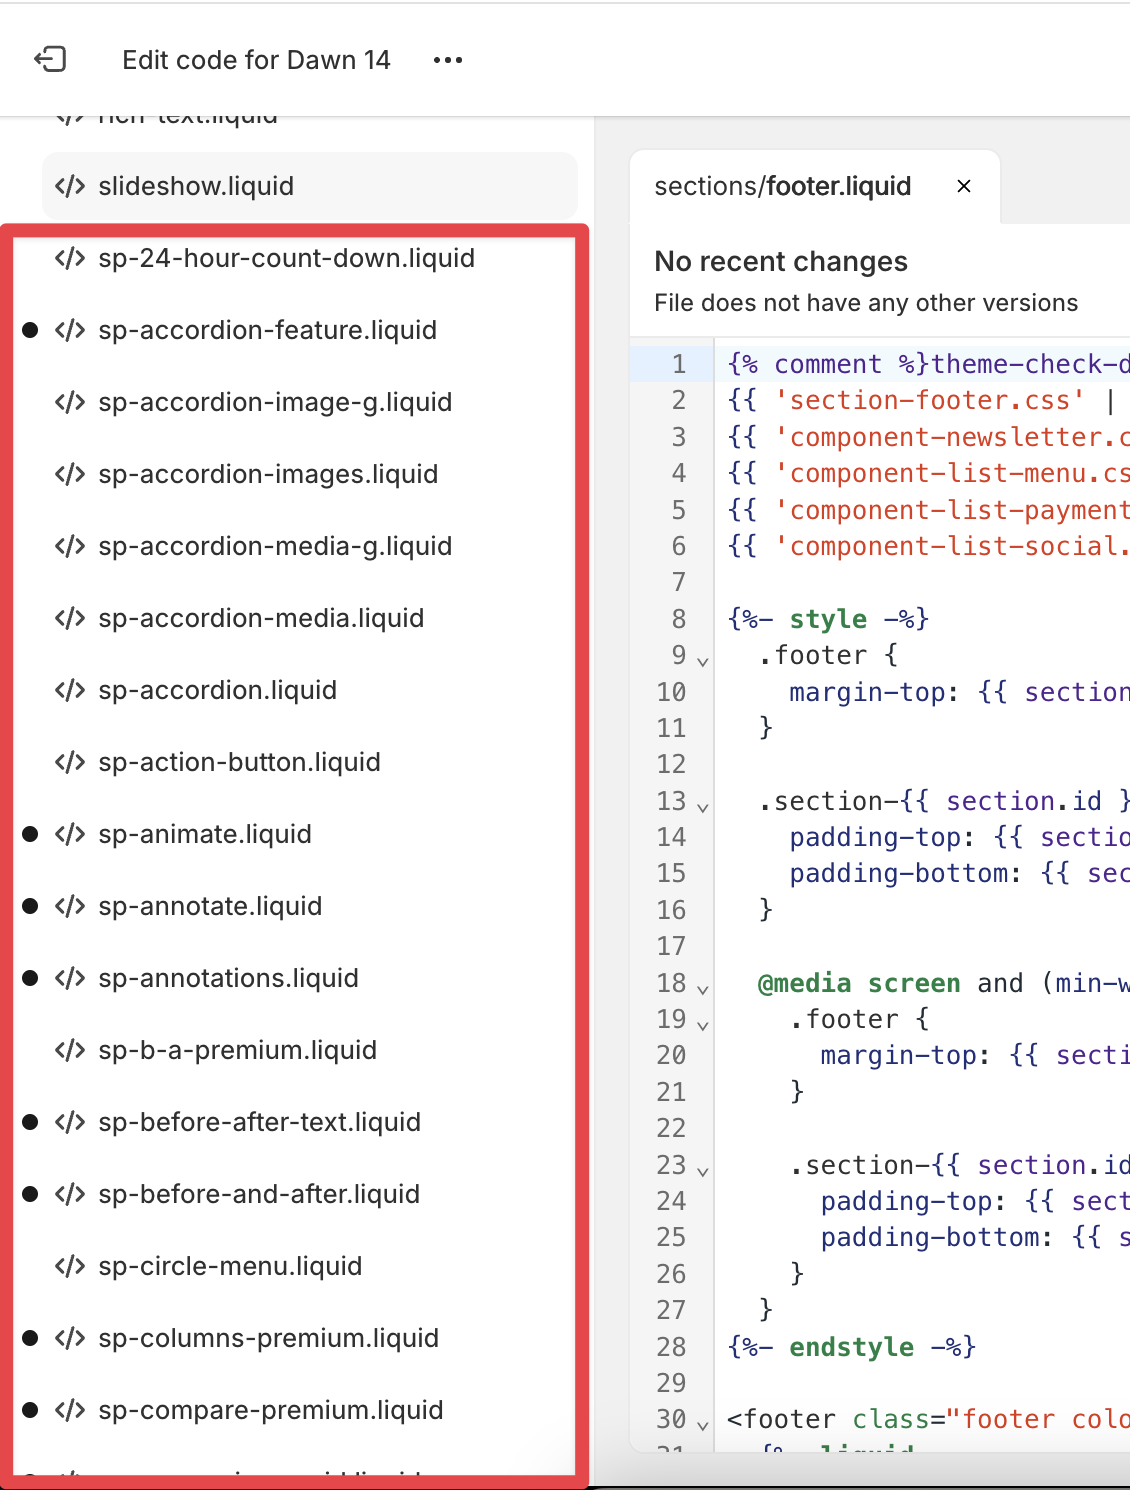
Task: Collapse the .footer block at line 9
Action: point(703,661)
